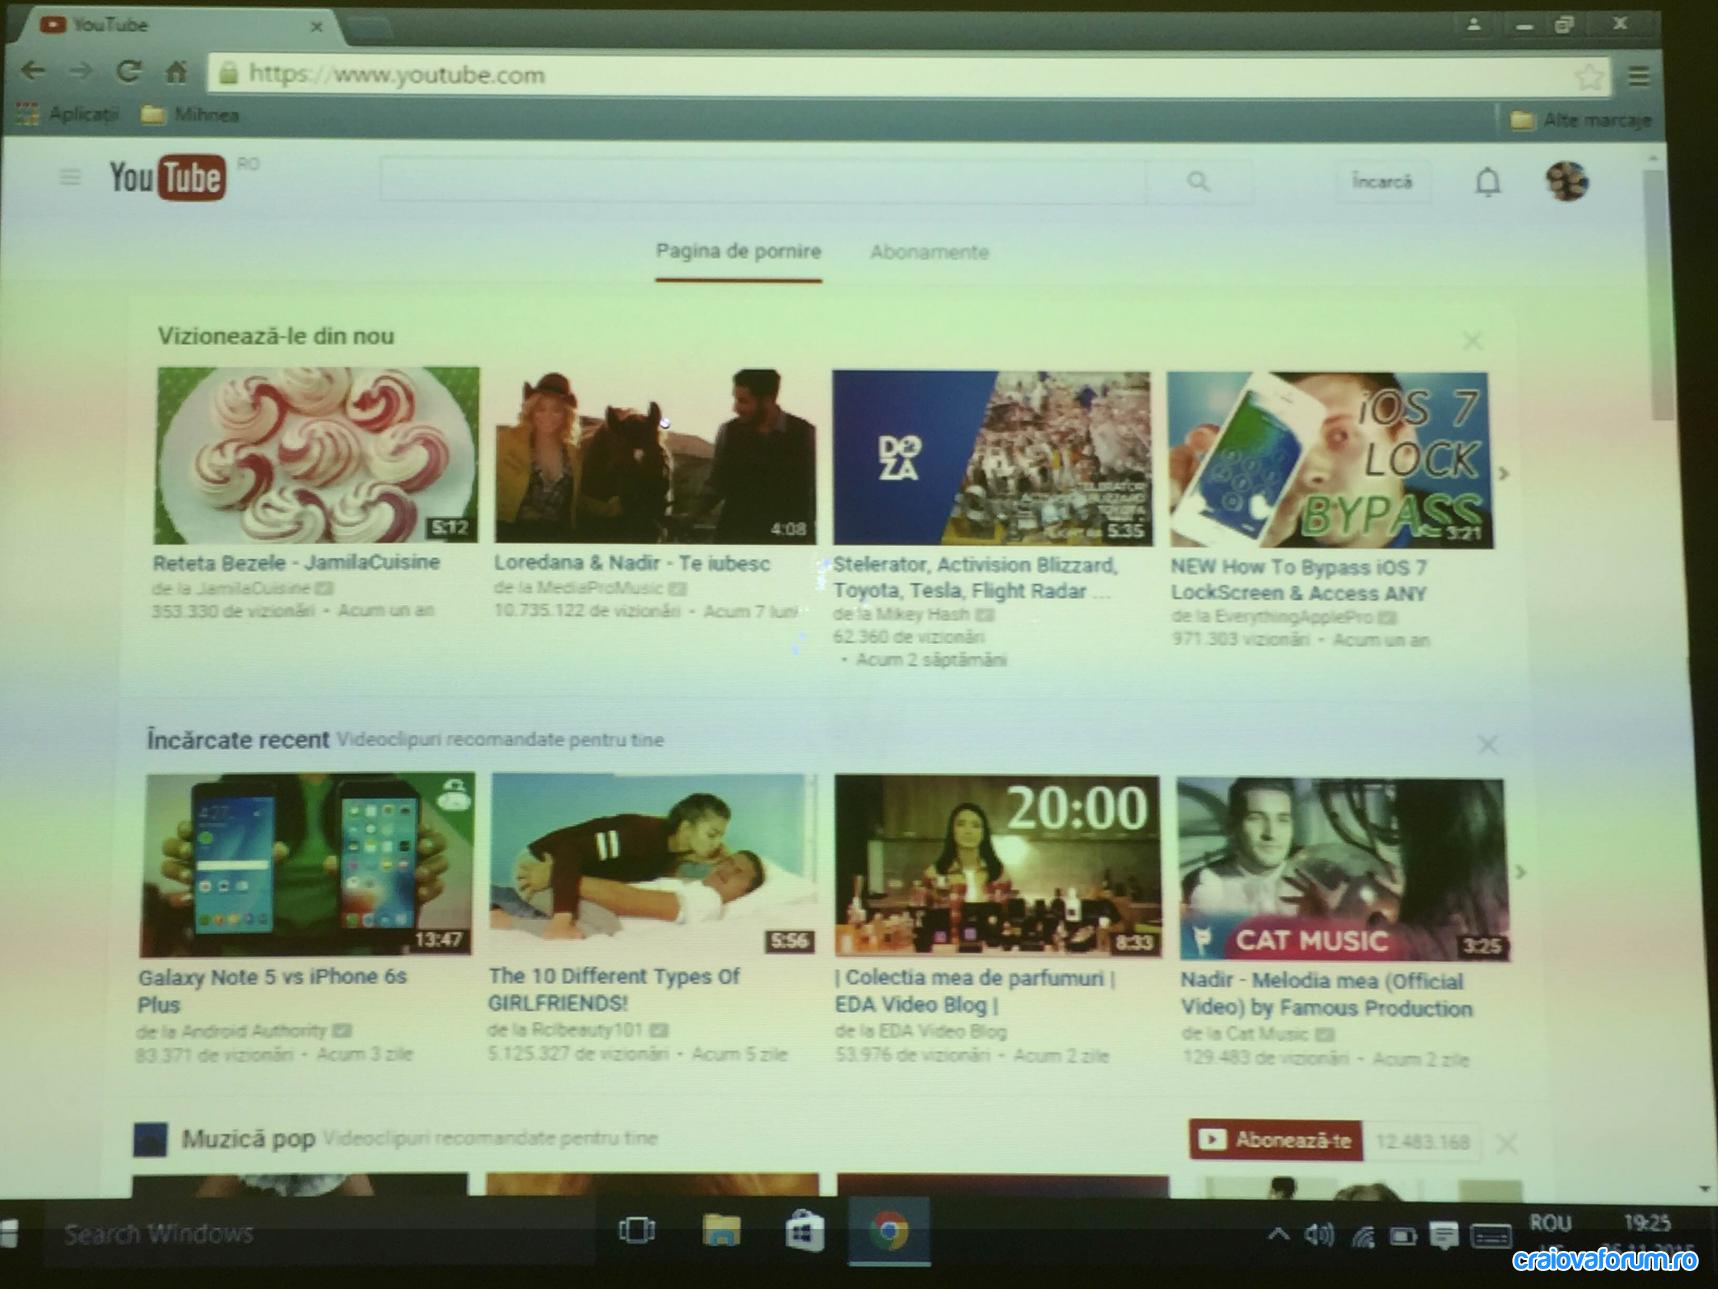Click the CAT MUSIC video thumbnail

coord(1342,869)
